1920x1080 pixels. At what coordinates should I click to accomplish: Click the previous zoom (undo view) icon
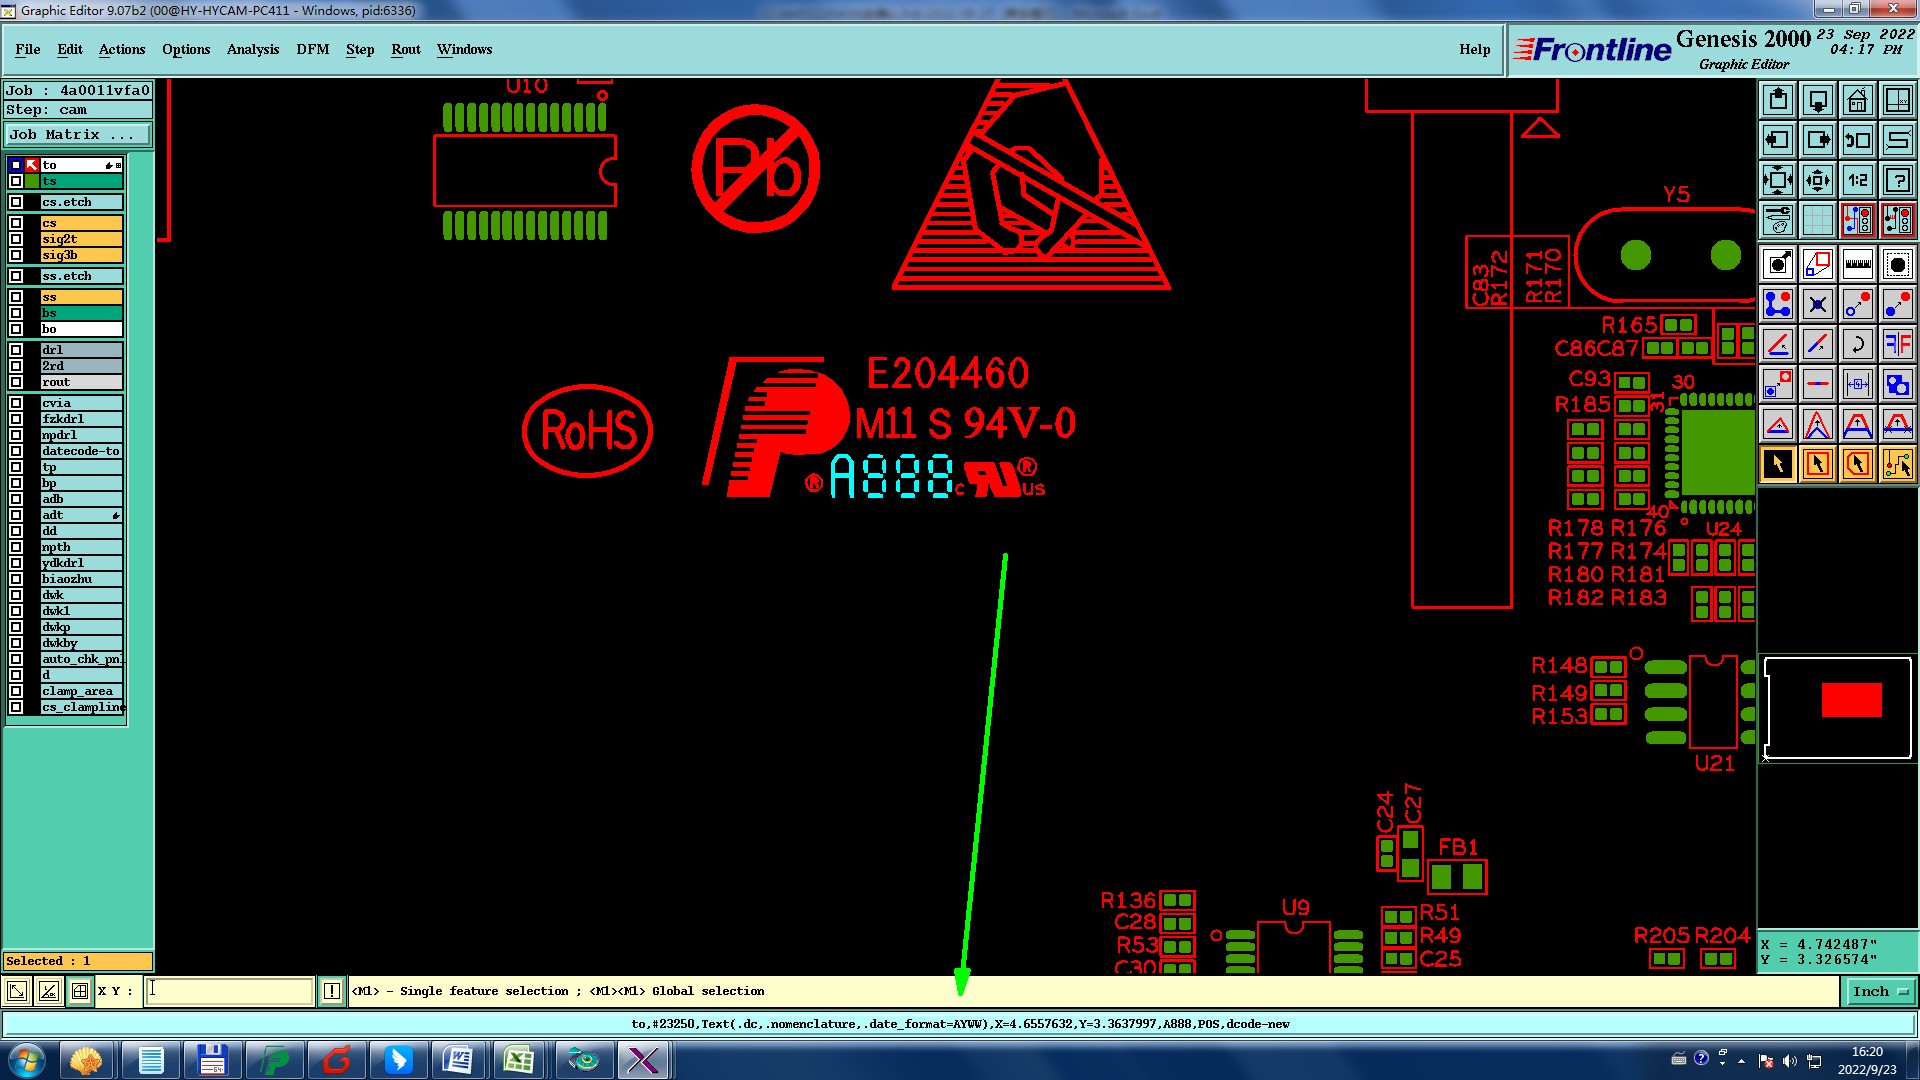point(1857,140)
